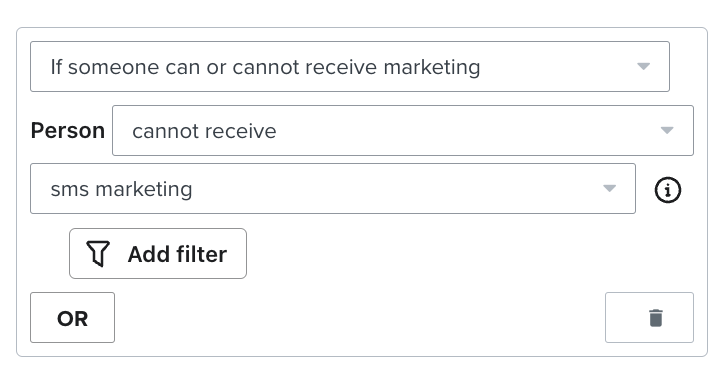Delete this condition block
724x374 pixels.
tap(649, 318)
